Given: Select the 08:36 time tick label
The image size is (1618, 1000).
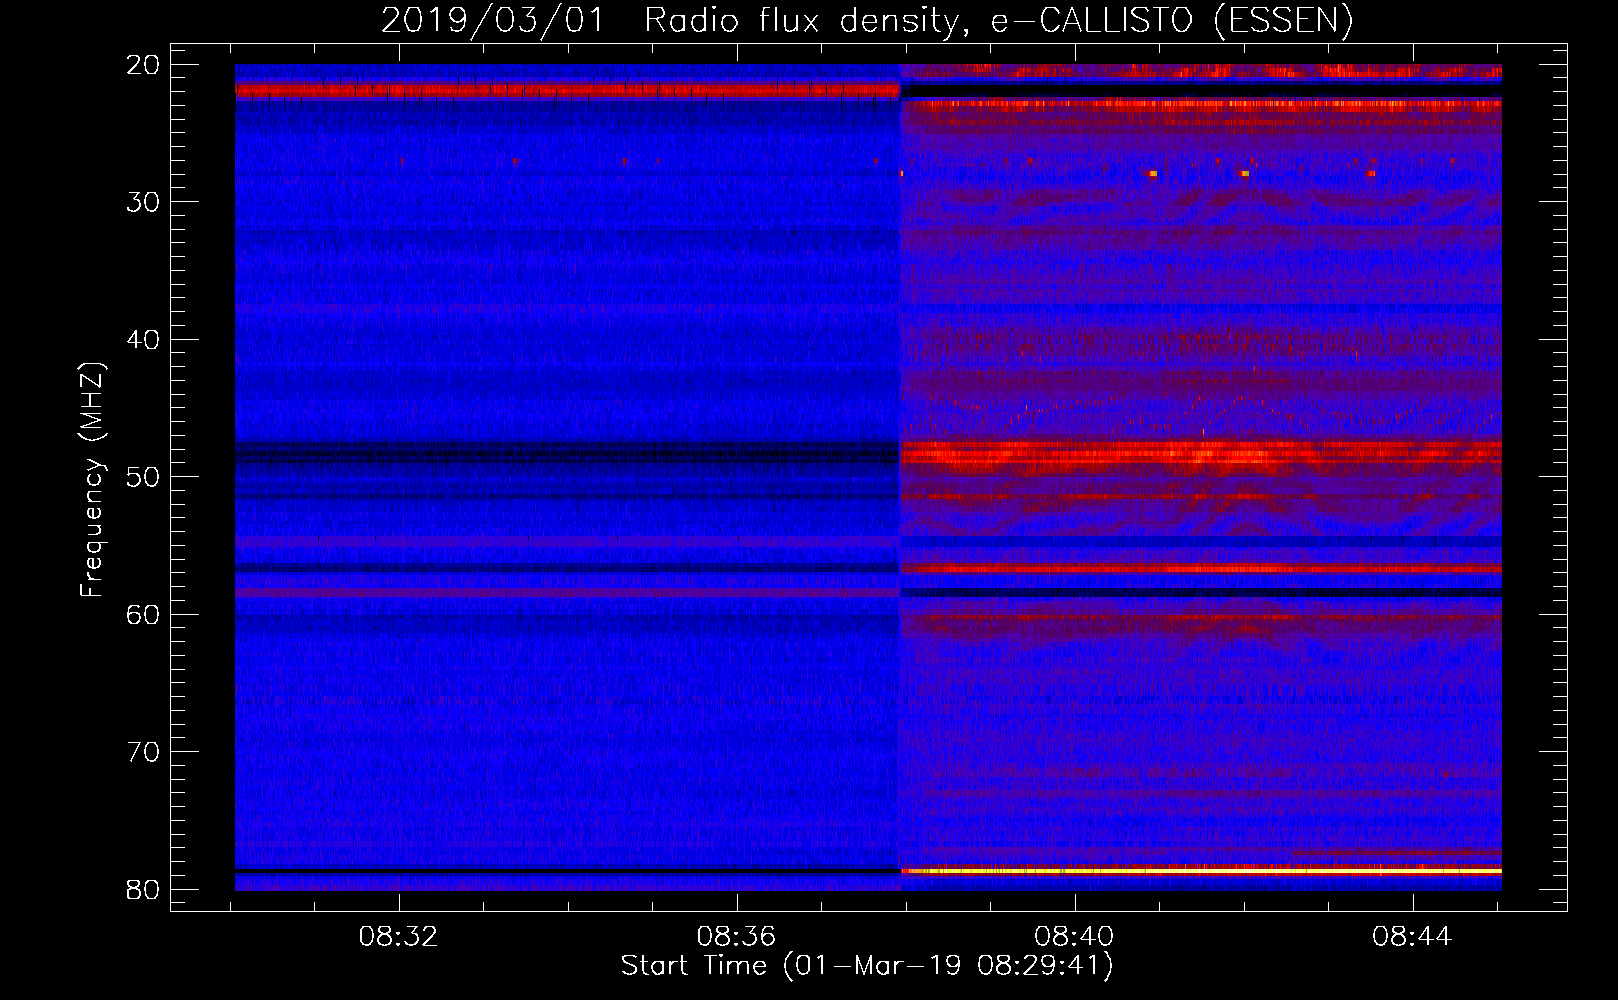Looking at the screenshot, I should click(x=737, y=937).
